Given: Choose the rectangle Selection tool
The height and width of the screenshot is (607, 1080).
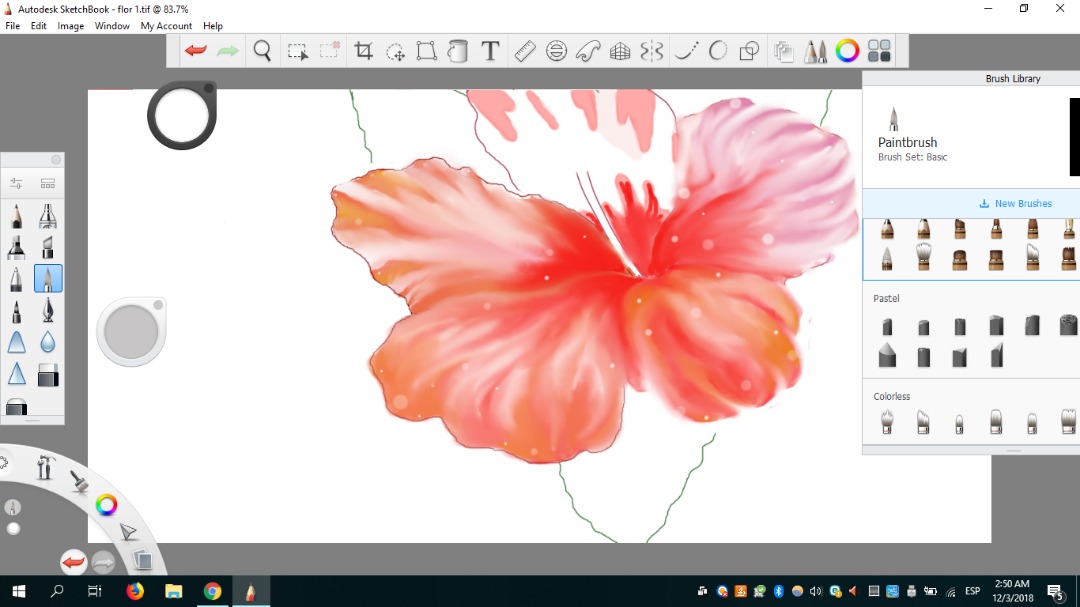Looking at the screenshot, I should pos(297,51).
